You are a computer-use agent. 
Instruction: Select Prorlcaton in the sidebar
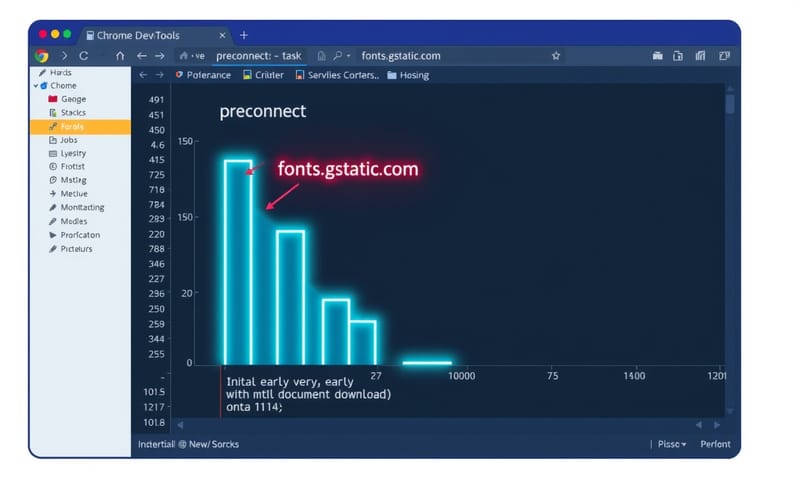pos(74,235)
